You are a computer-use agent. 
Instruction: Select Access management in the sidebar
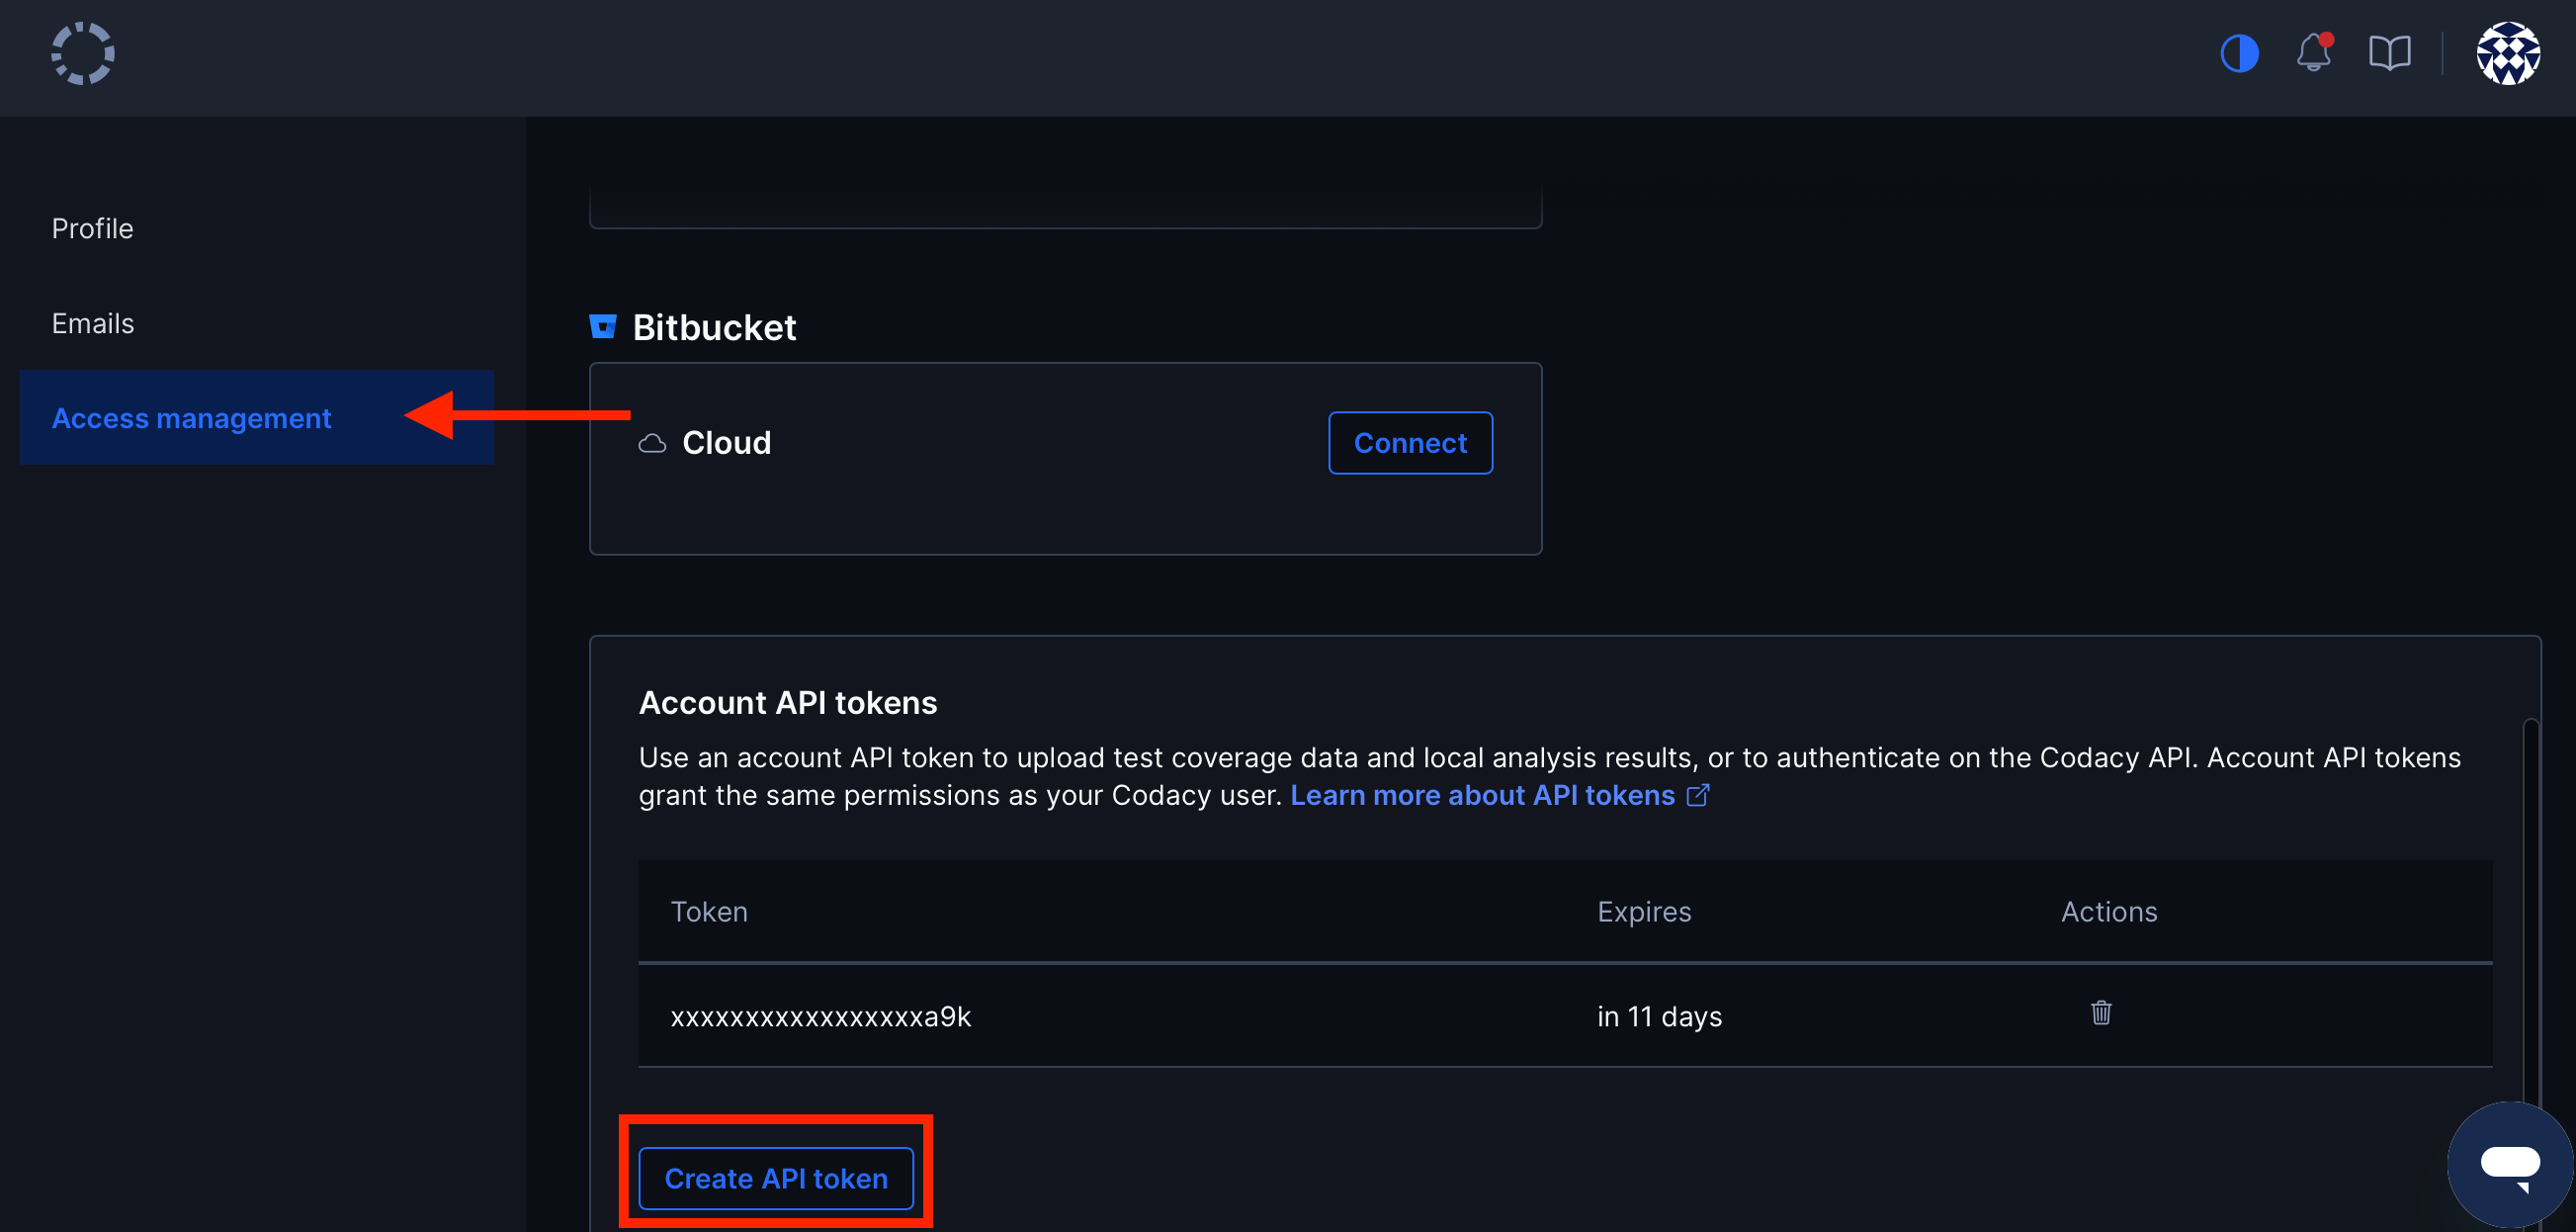tap(256, 417)
